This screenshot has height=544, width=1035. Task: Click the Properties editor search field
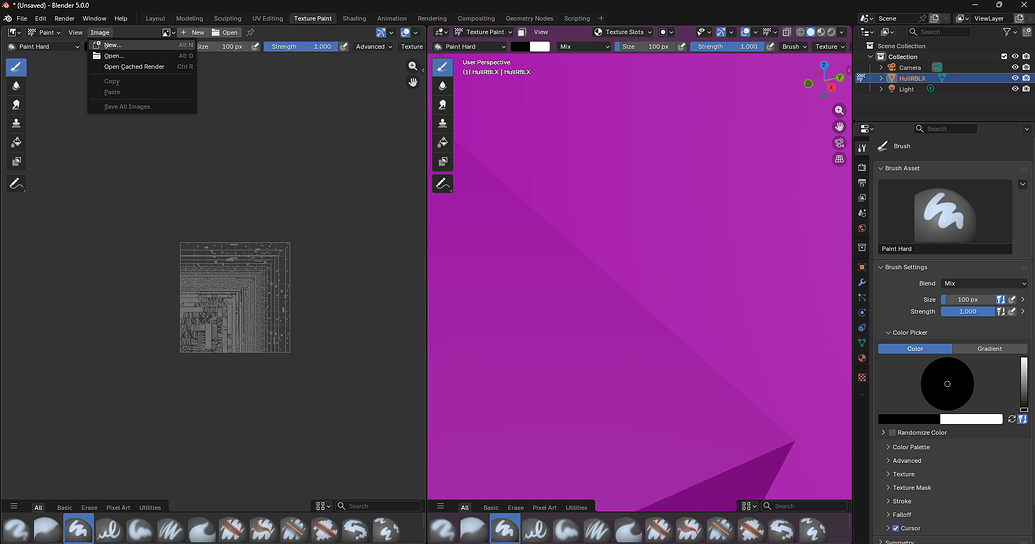click(945, 129)
